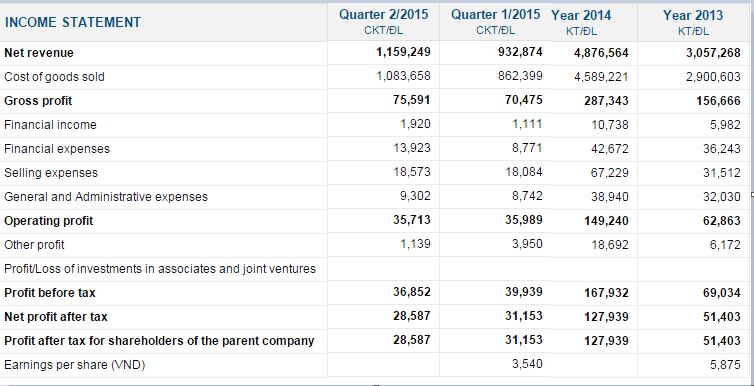Click General and Administrative expenses label

click(x=106, y=197)
